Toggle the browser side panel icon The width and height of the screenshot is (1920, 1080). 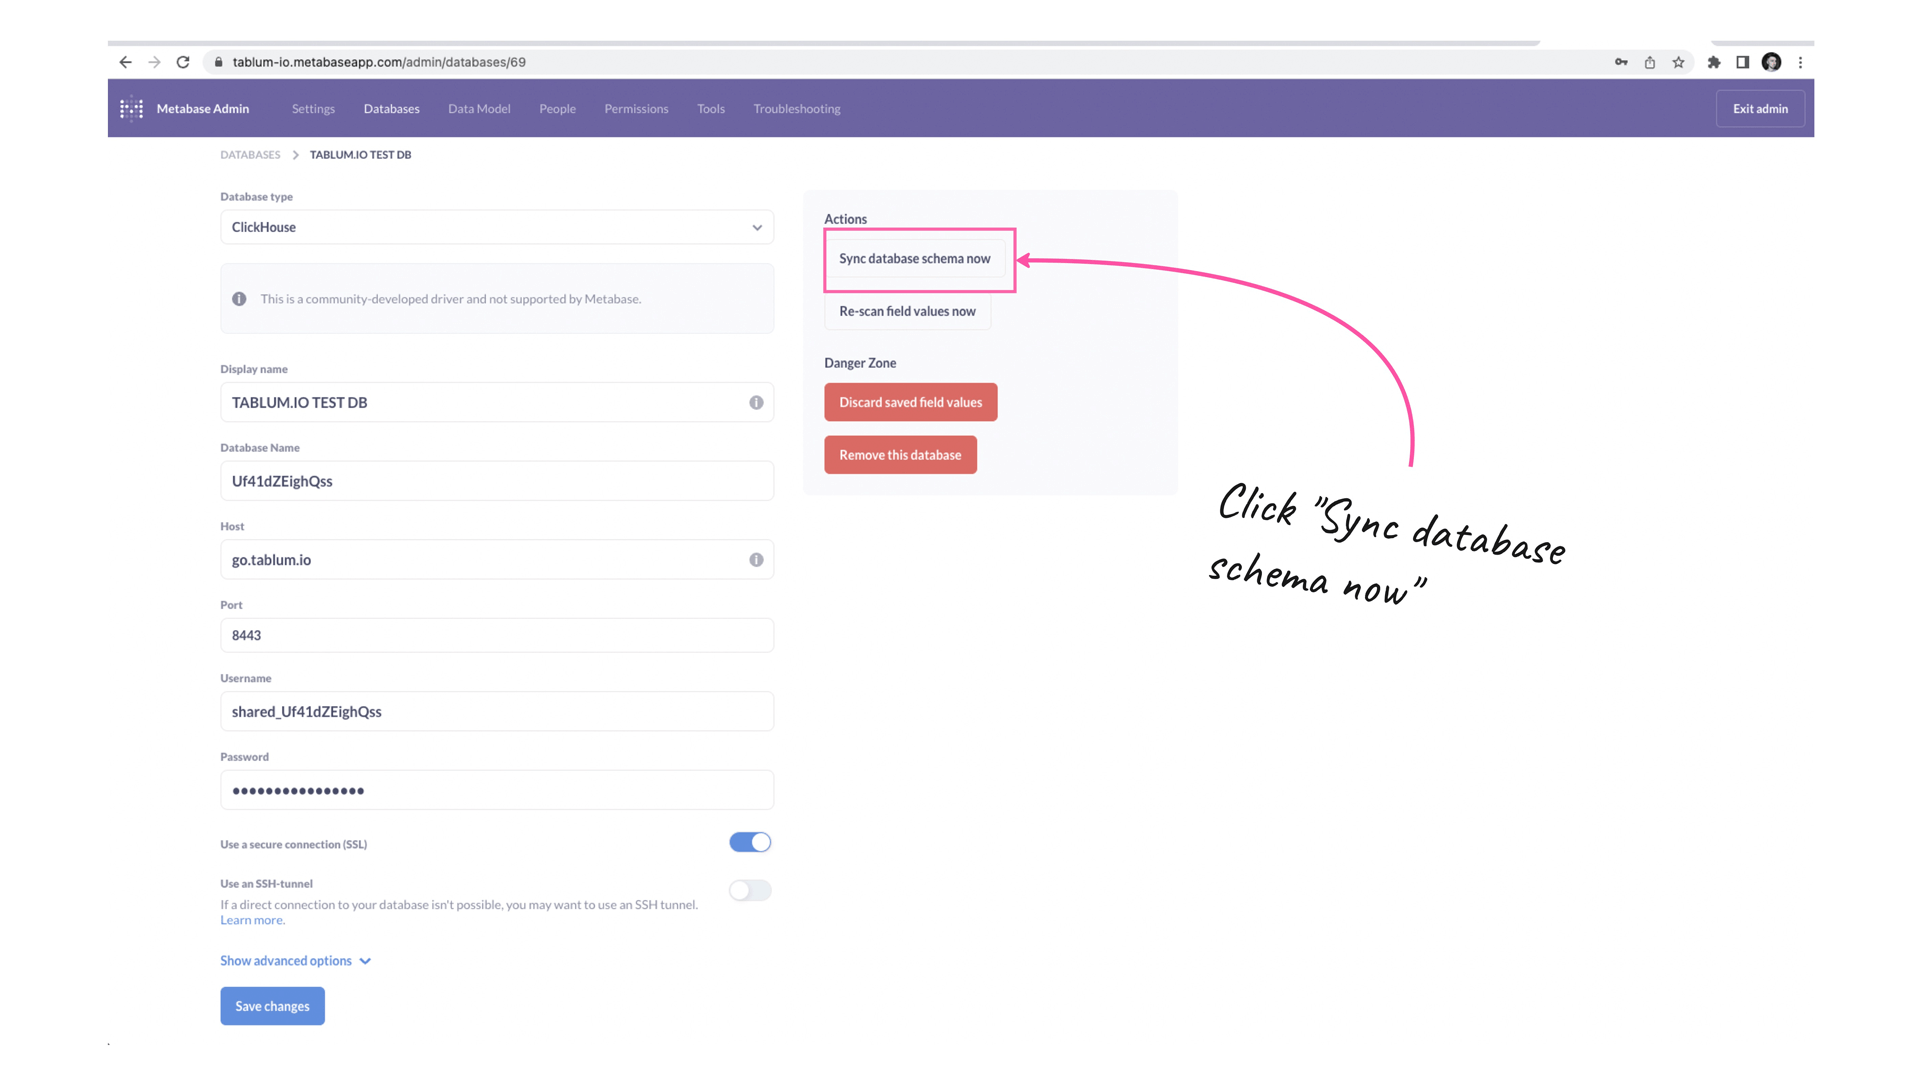tap(1743, 62)
